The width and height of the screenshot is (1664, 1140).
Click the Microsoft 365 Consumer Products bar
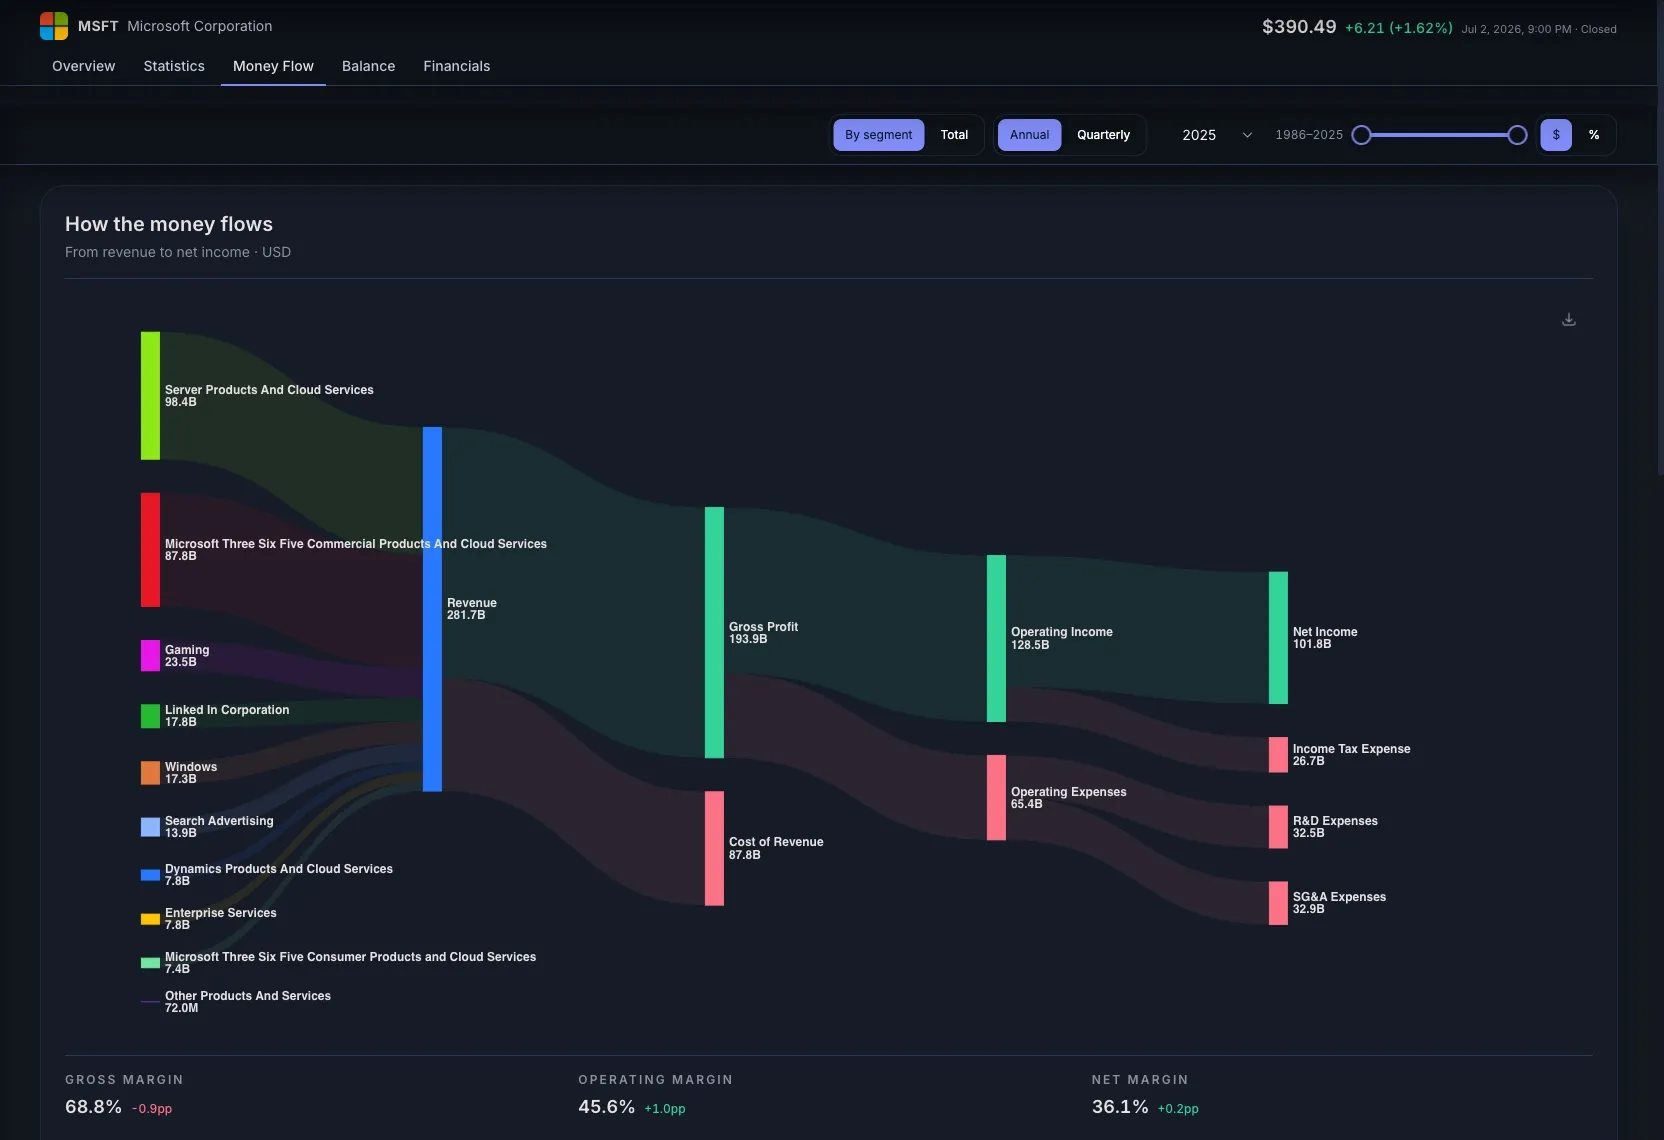(x=150, y=963)
